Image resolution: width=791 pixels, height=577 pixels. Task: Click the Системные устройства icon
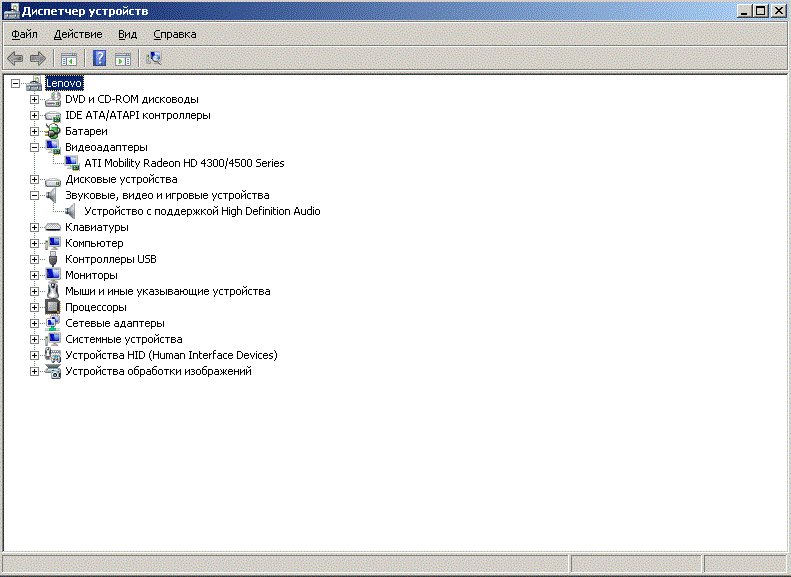click(53, 339)
